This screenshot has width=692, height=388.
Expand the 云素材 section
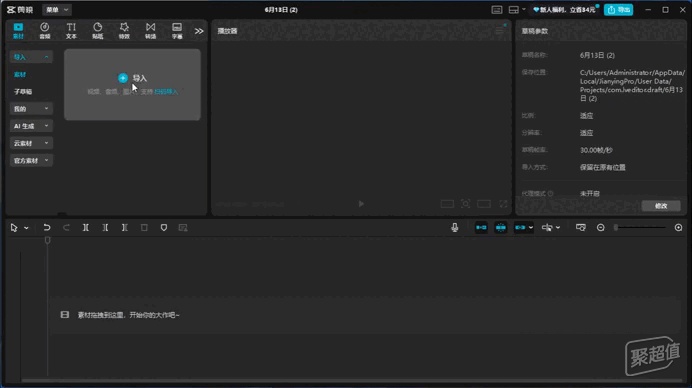[x=30, y=143]
